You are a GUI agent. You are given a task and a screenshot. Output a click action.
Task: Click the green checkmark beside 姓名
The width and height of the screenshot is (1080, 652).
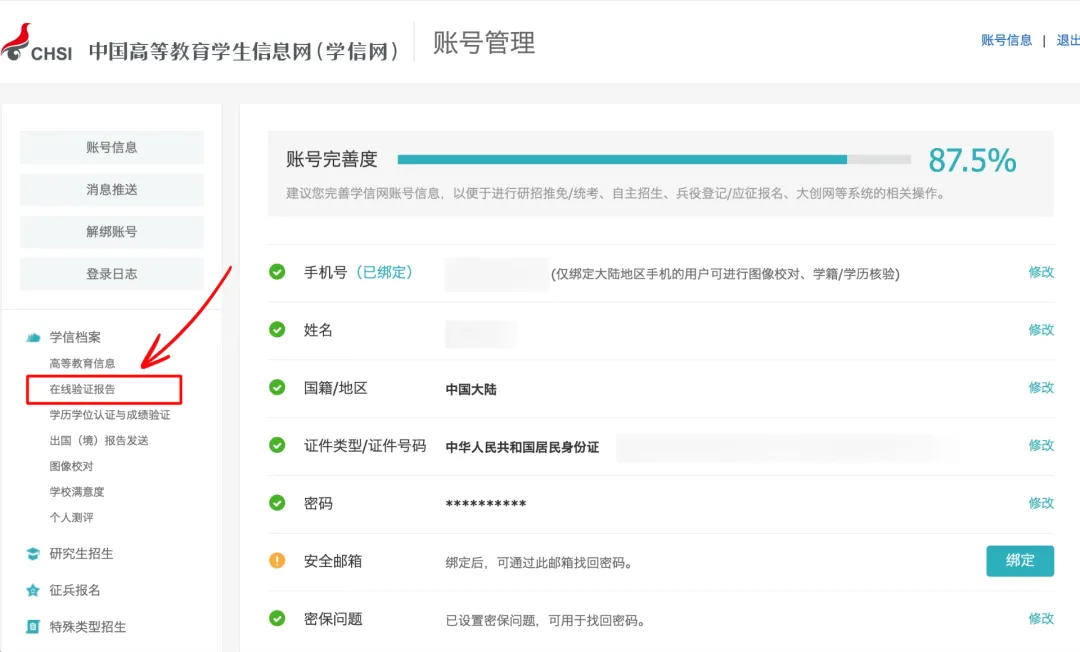pos(277,330)
